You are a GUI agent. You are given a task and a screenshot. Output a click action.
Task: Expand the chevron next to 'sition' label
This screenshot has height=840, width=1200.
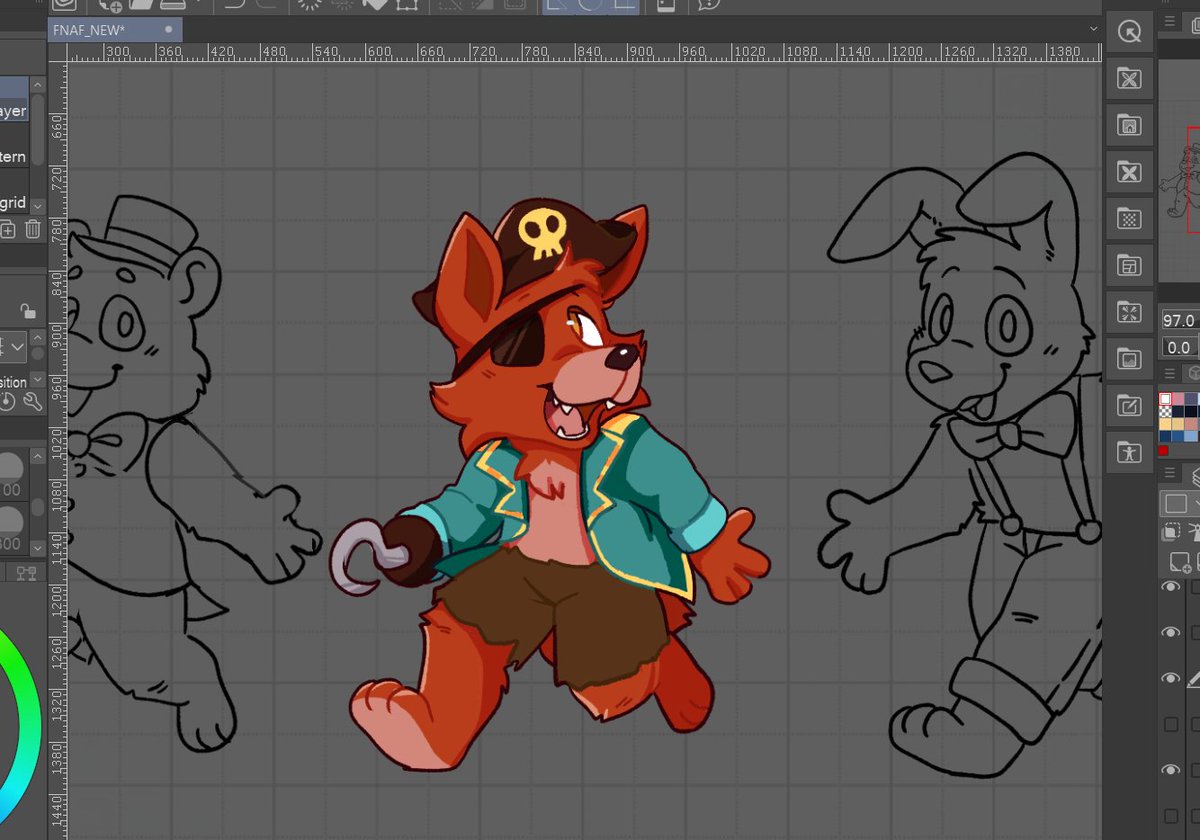click(37, 381)
